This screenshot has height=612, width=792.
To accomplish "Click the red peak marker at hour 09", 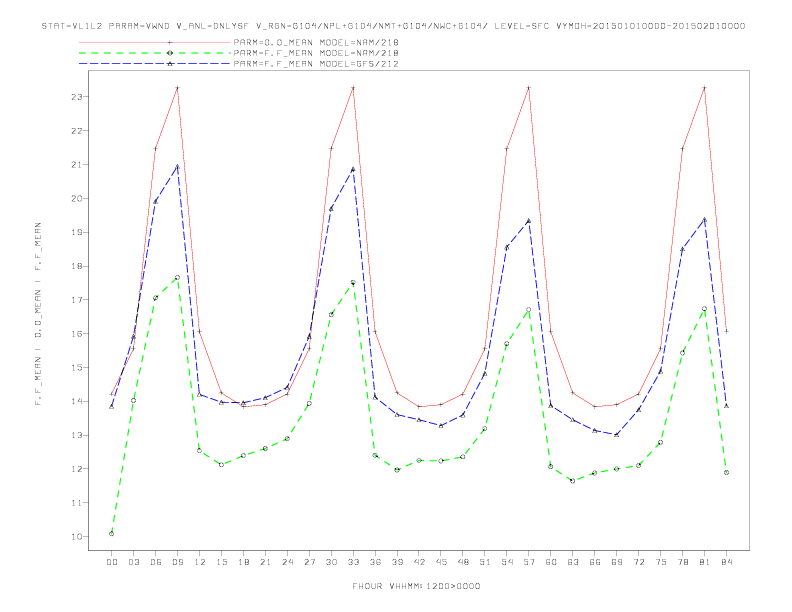I will [177, 88].
